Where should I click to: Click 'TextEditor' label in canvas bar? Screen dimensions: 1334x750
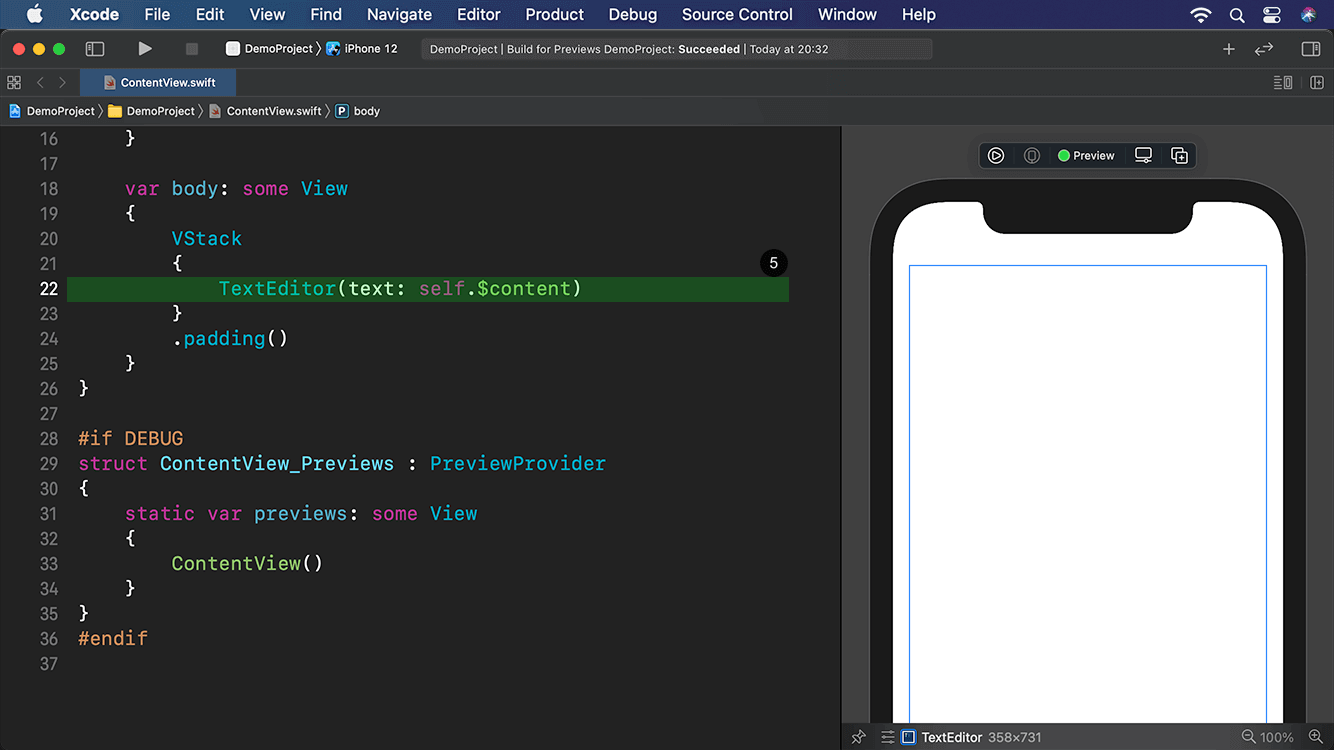click(x=952, y=737)
